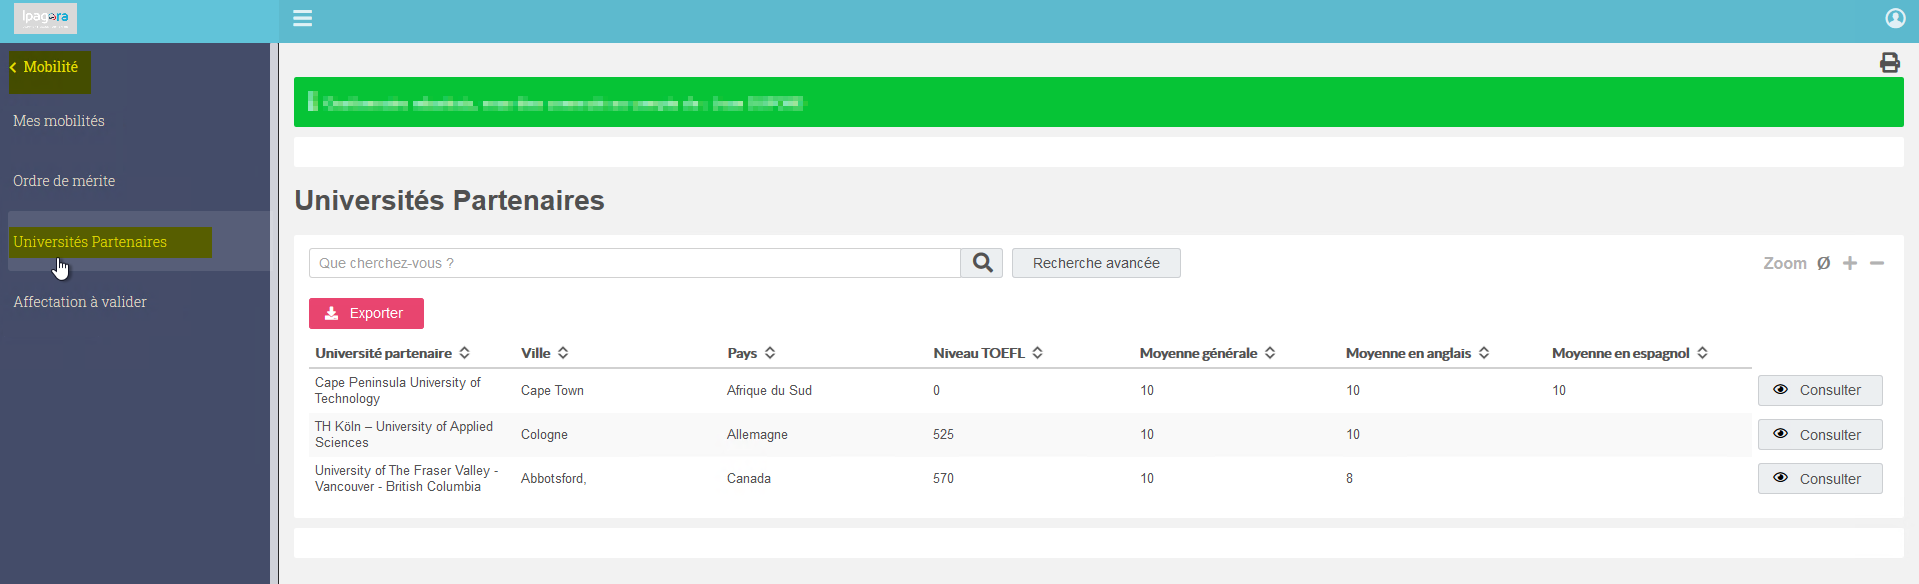Sort by Moyenne en espagnol column arrows
The height and width of the screenshot is (584, 1919).
(x=1702, y=353)
